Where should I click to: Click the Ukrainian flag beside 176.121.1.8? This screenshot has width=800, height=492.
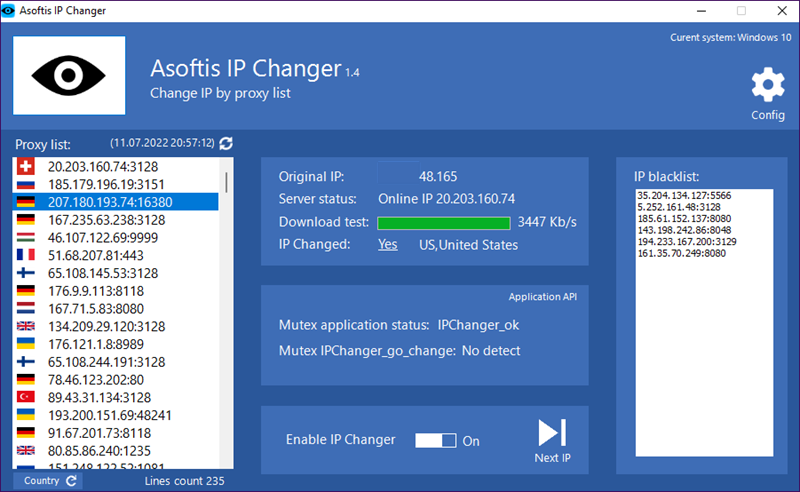pos(26,343)
